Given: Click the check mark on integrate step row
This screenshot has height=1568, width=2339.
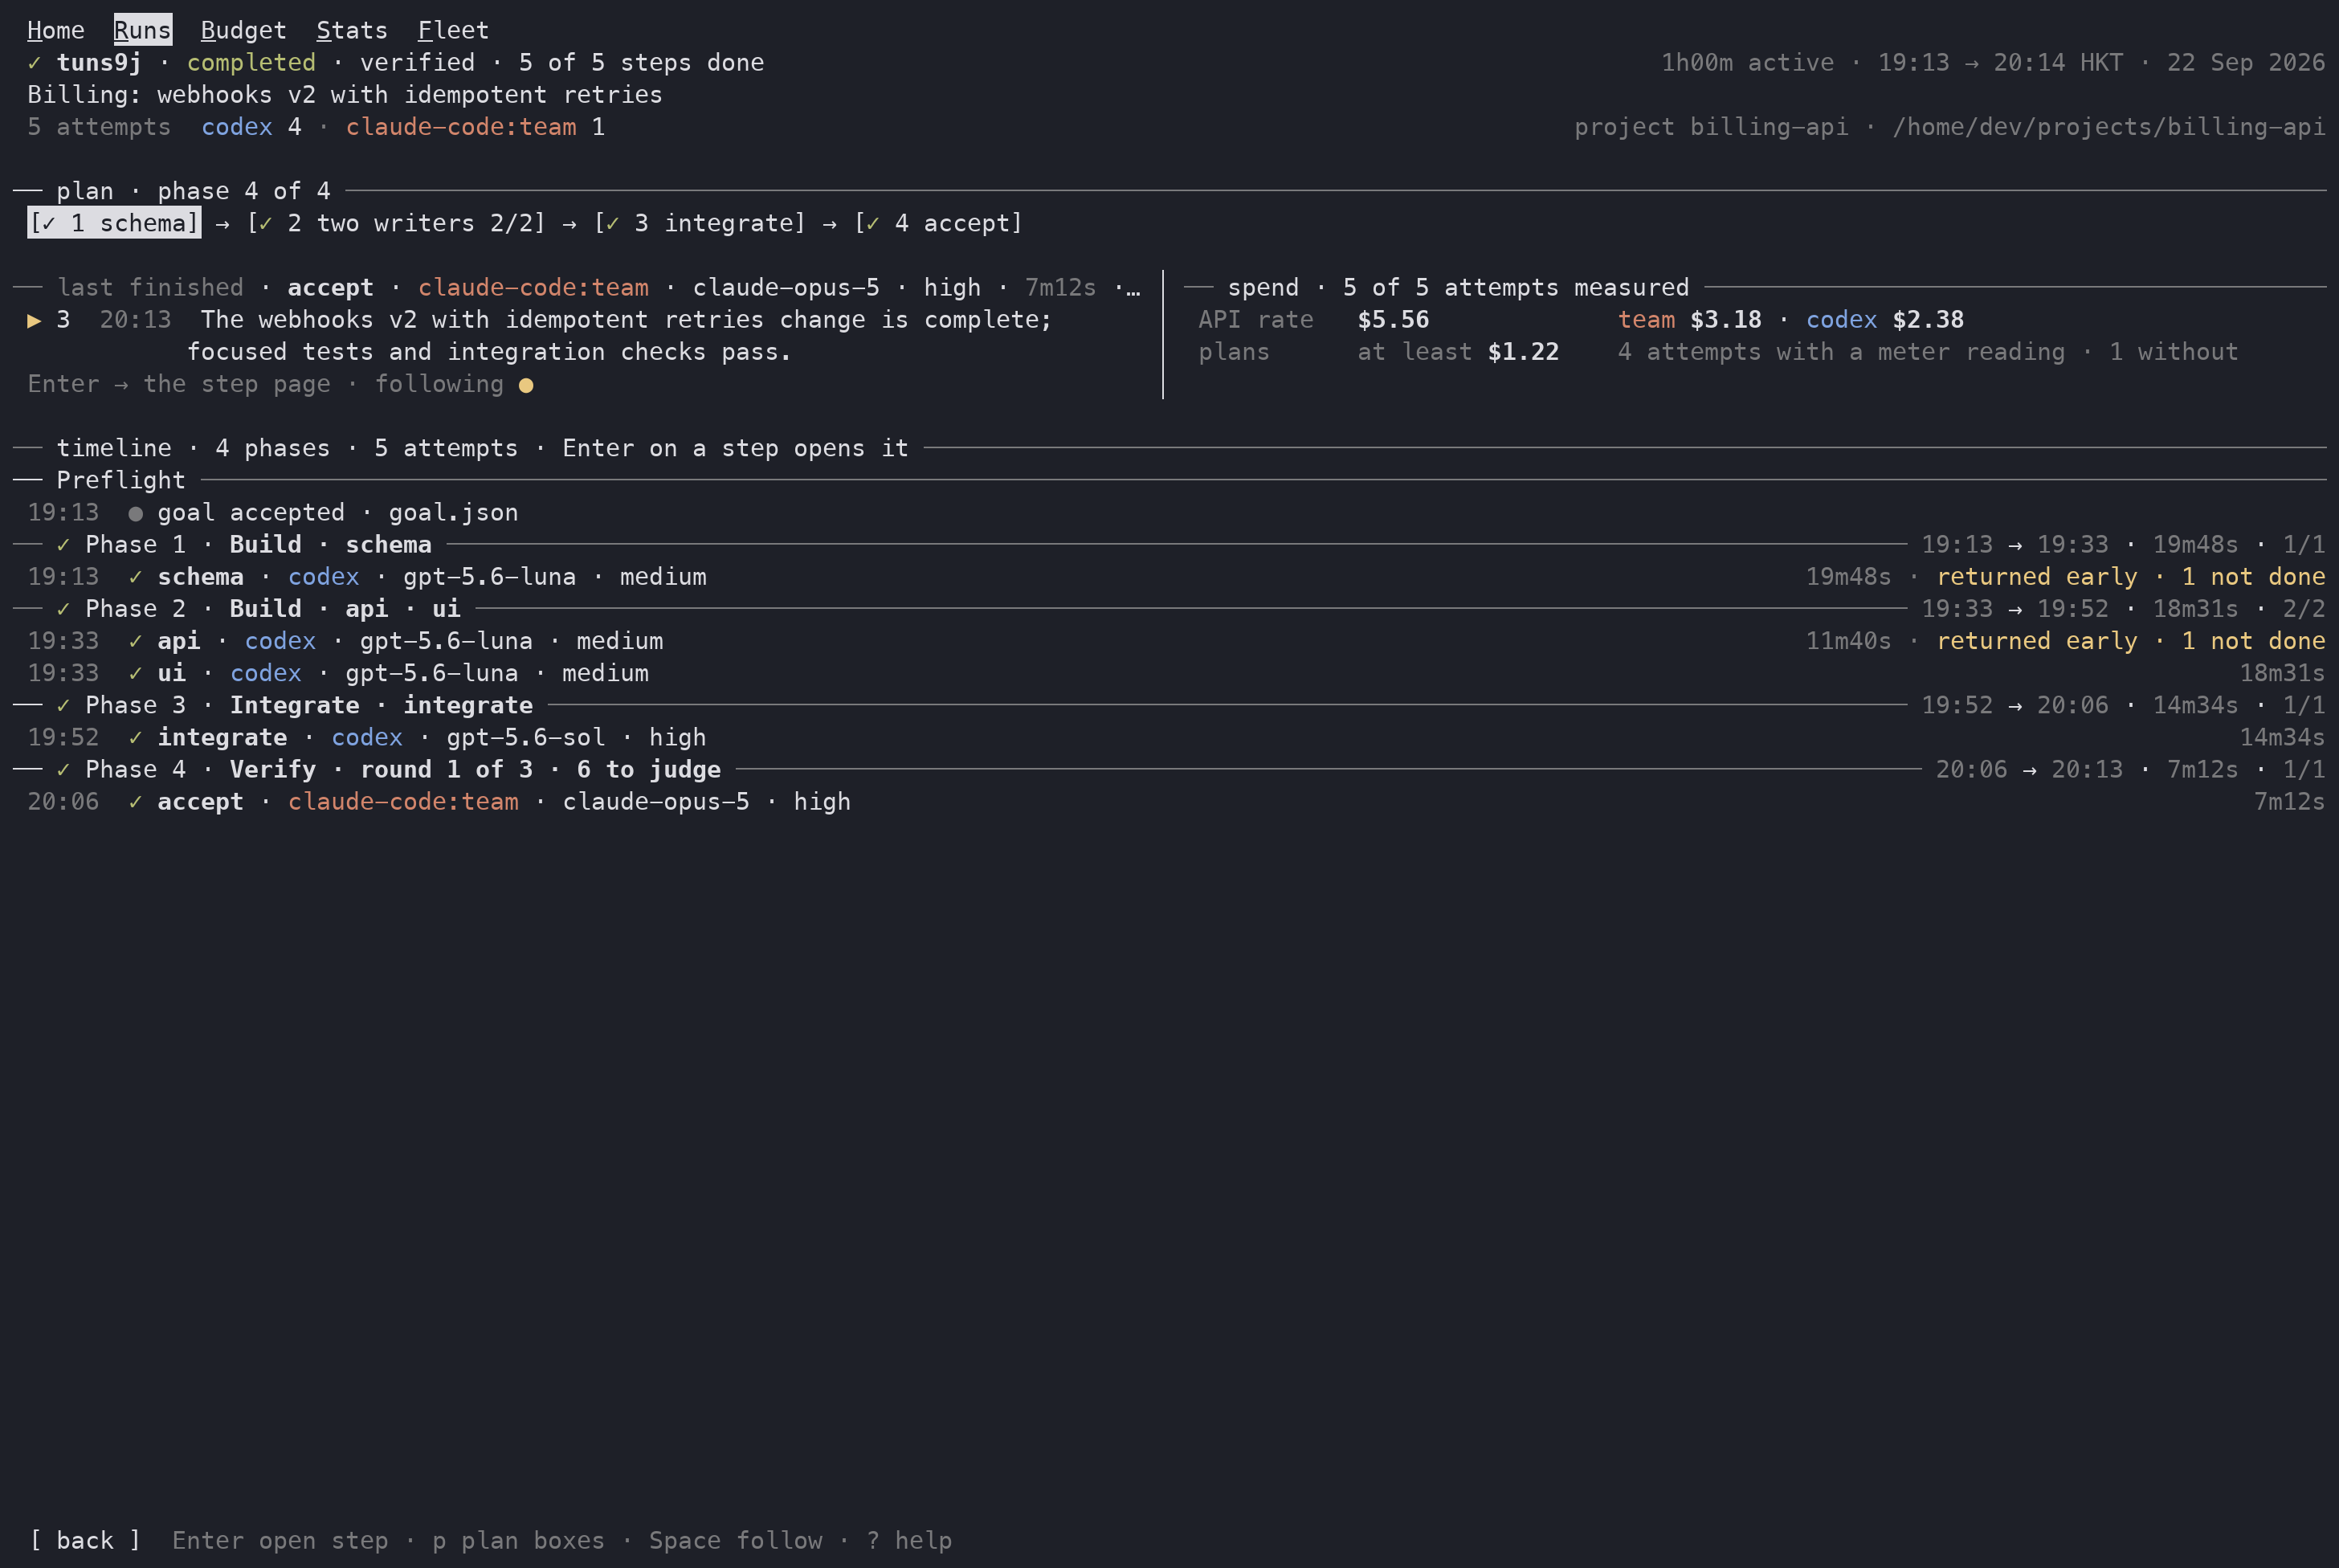Looking at the screenshot, I should 135,737.
